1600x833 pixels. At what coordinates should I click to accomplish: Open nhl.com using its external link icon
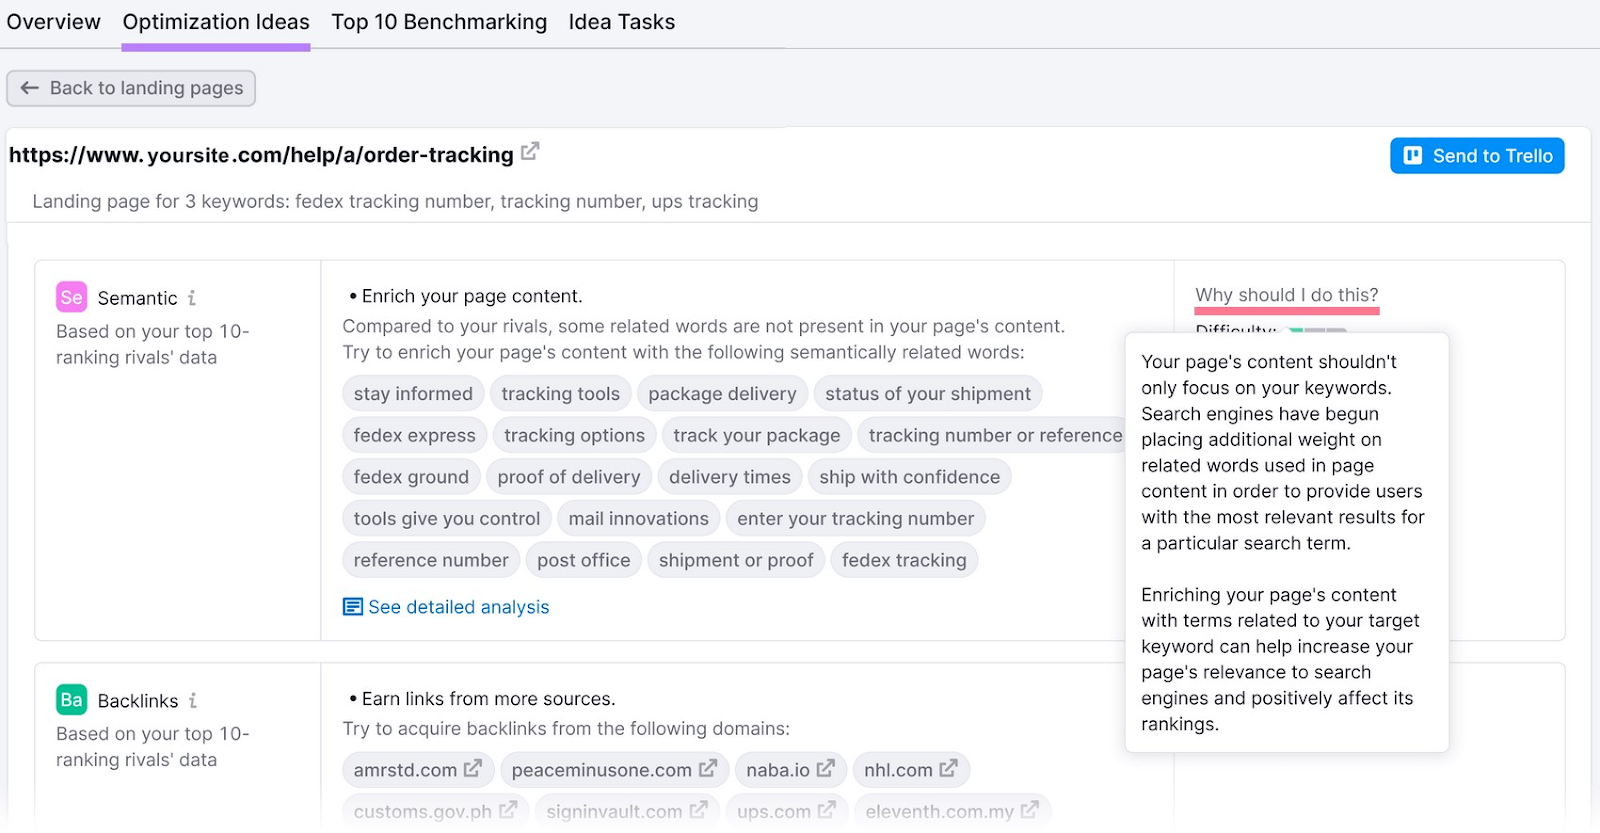(x=947, y=768)
